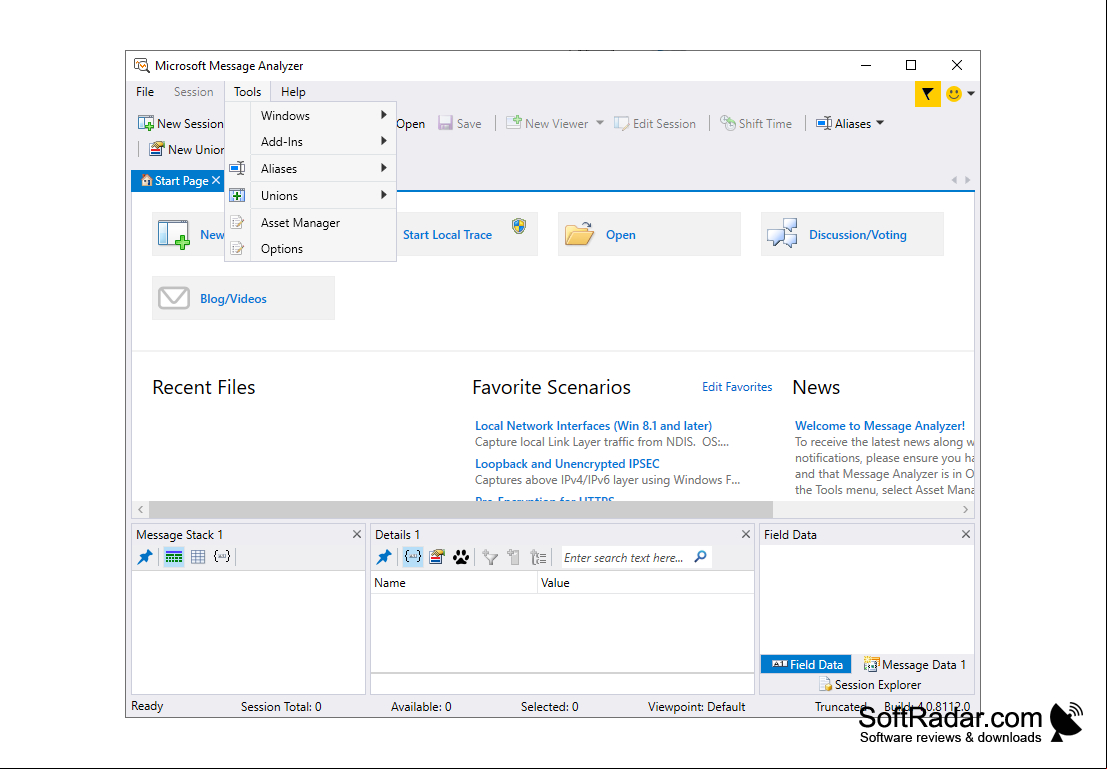Close the Start Page tab
Image resolution: width=1107 pixels, height=769 pixels.
point(216,181)
